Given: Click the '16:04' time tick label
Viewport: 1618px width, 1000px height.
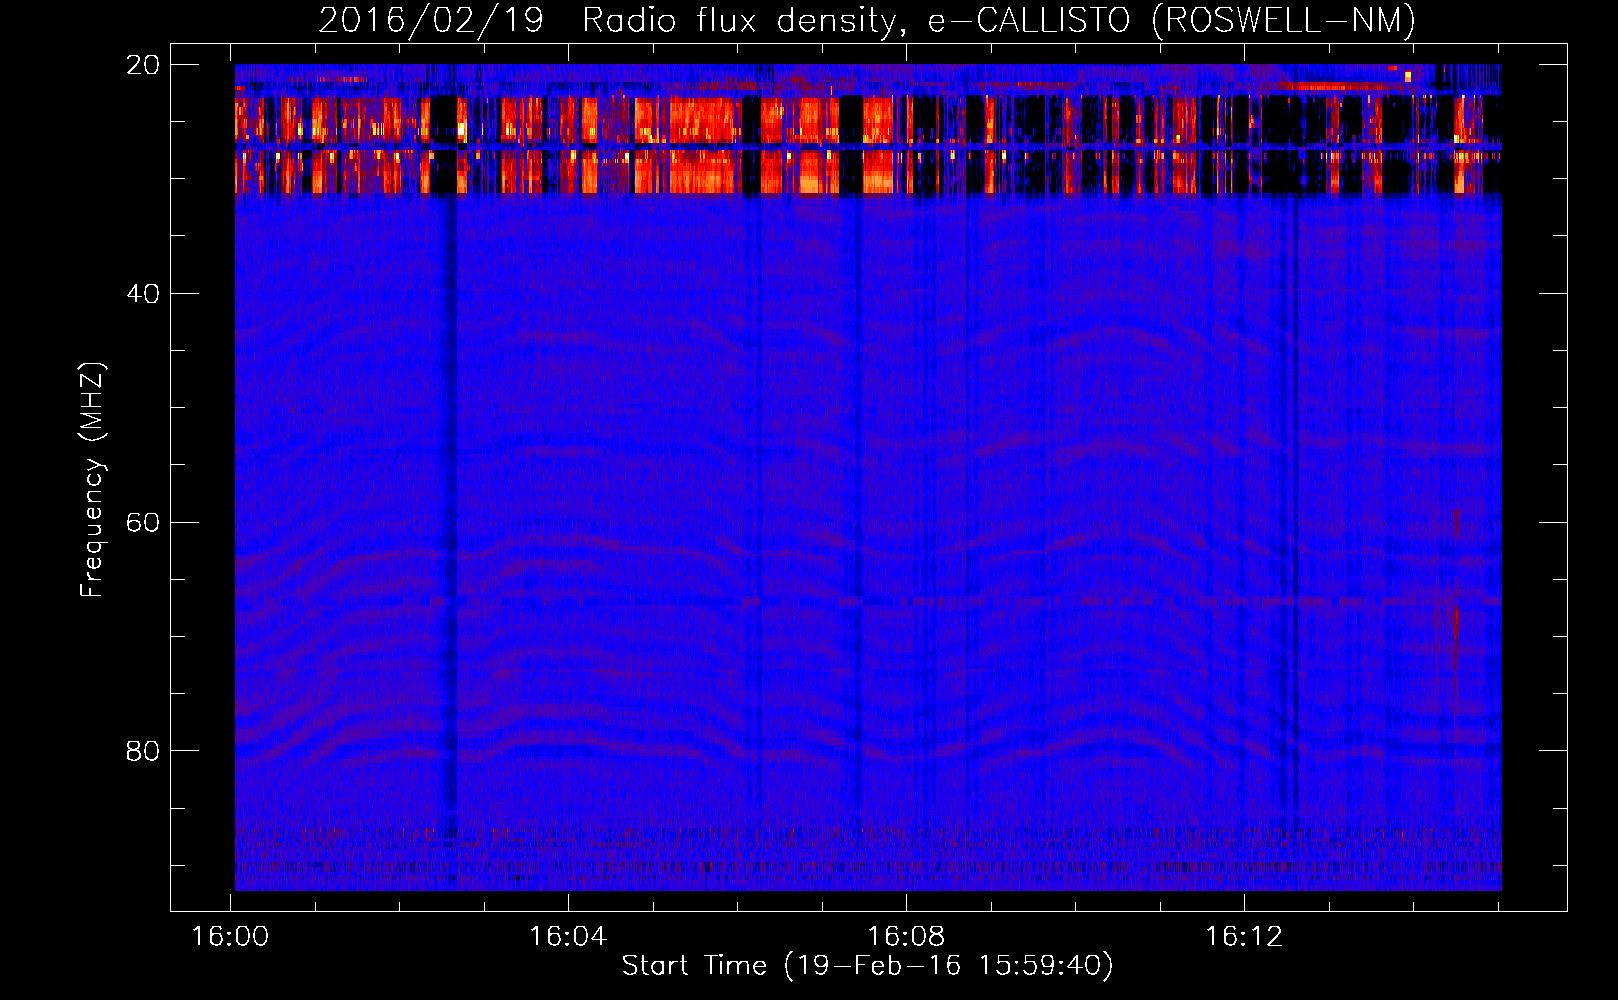Looking at the screenshot, I should tap(568, 937).
